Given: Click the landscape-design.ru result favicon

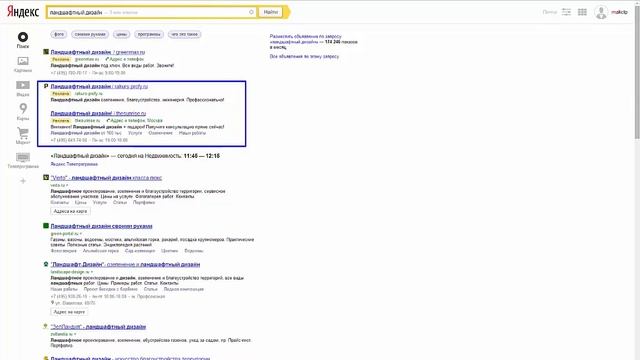Looking at the screenshot, I should (46, 264).
